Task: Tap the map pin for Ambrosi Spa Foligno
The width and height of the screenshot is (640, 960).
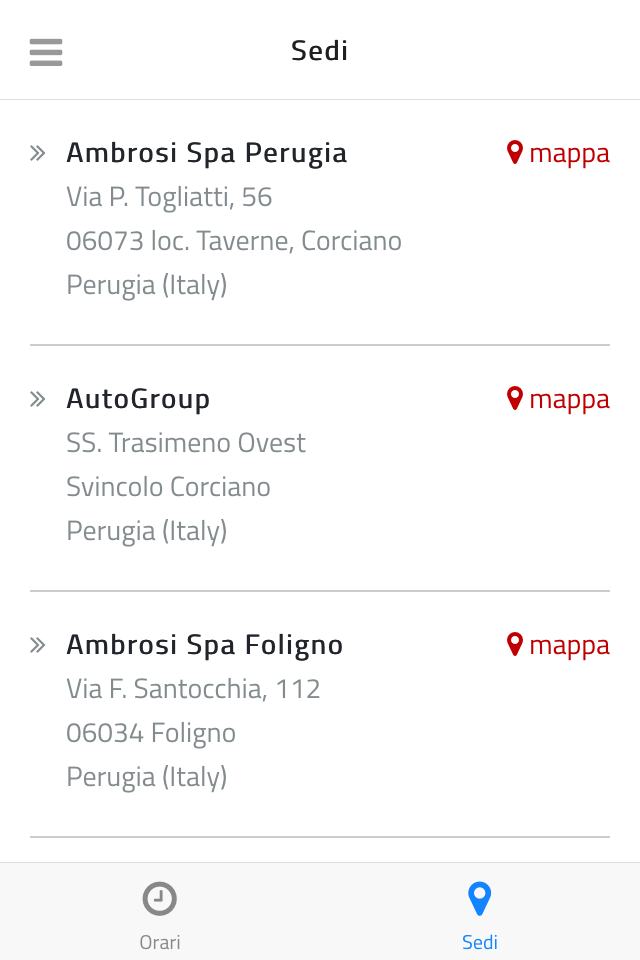Action: [515, 644]
